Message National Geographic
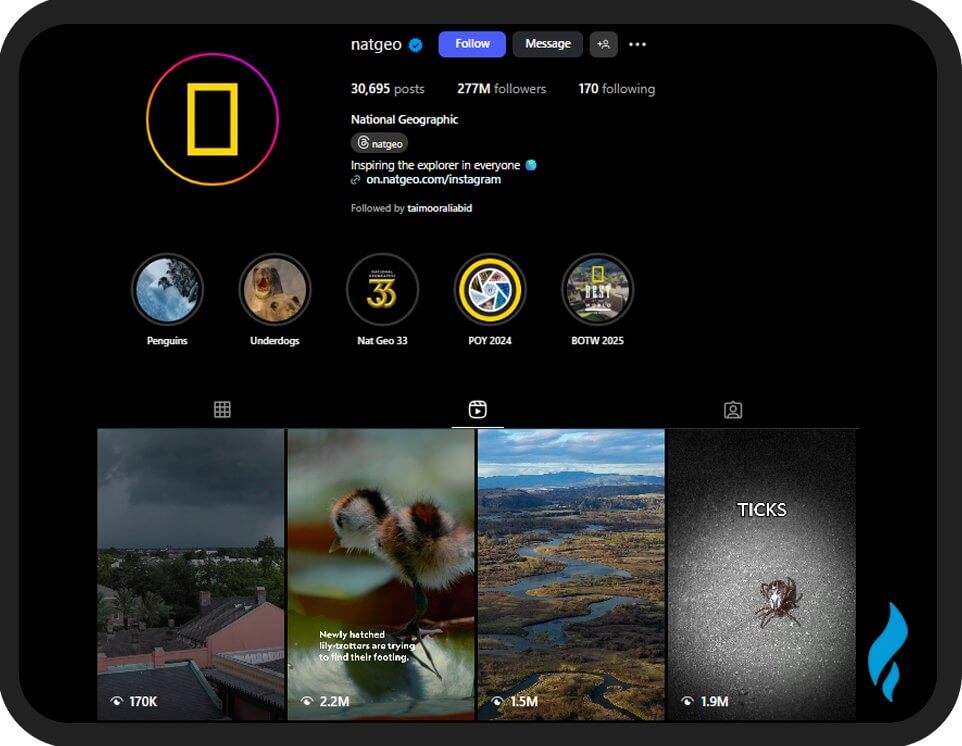 547,44
